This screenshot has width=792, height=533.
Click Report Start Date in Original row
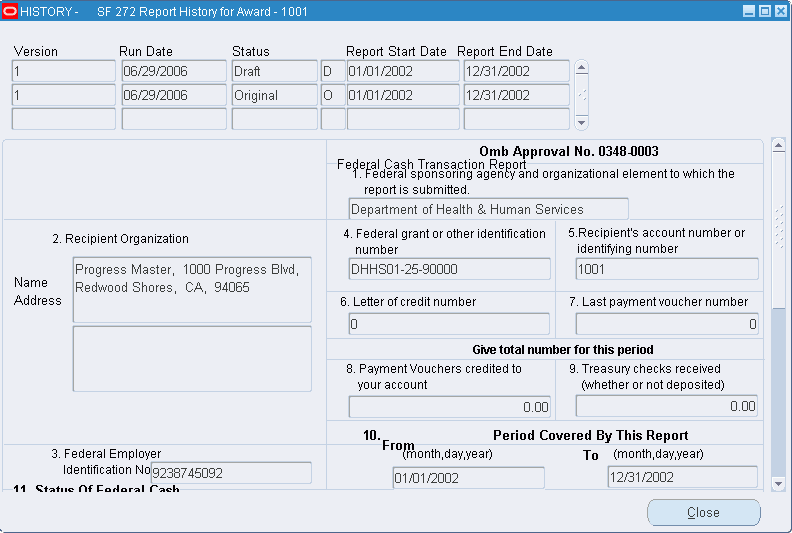tap(403, 95)
